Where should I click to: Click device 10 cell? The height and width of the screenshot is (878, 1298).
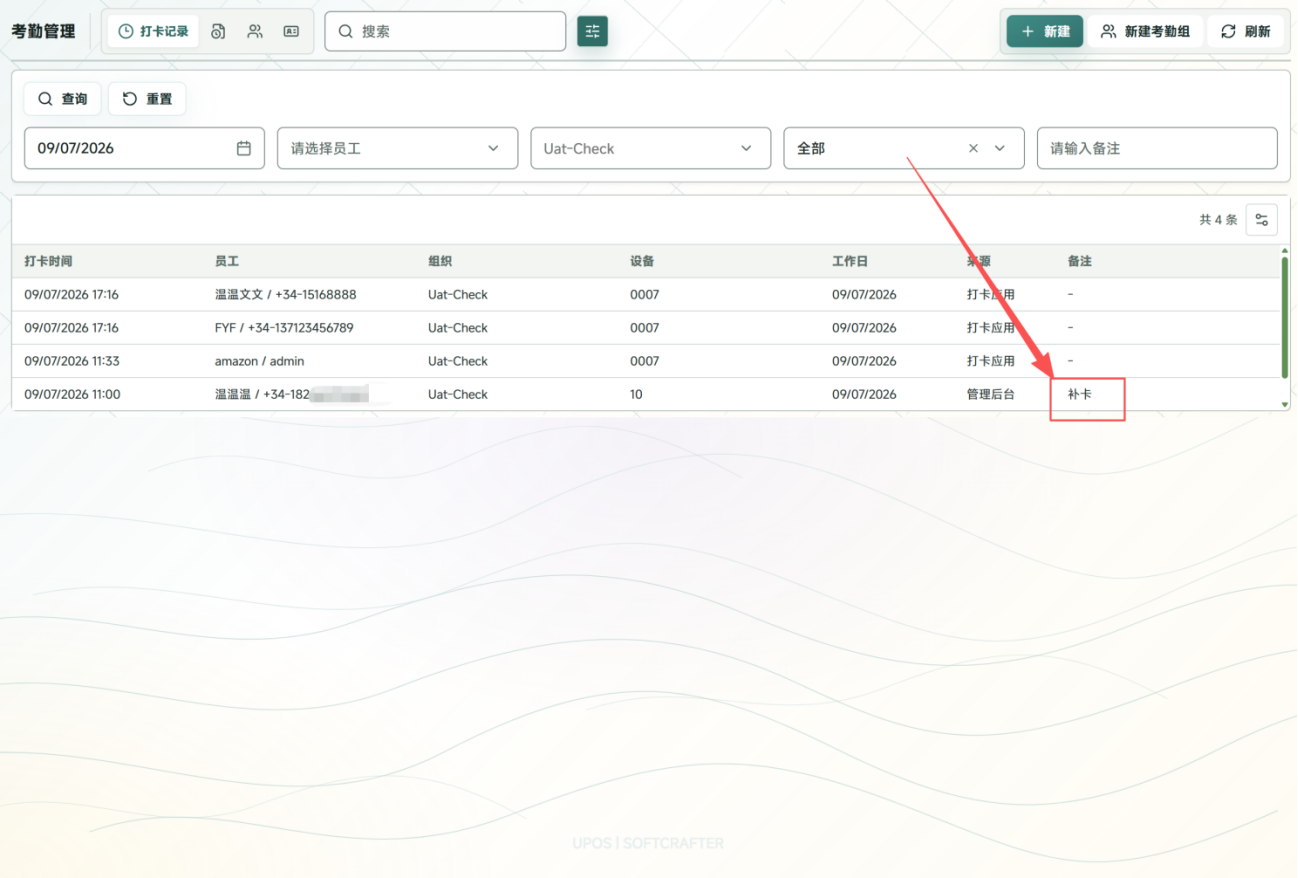click(636, 394)
